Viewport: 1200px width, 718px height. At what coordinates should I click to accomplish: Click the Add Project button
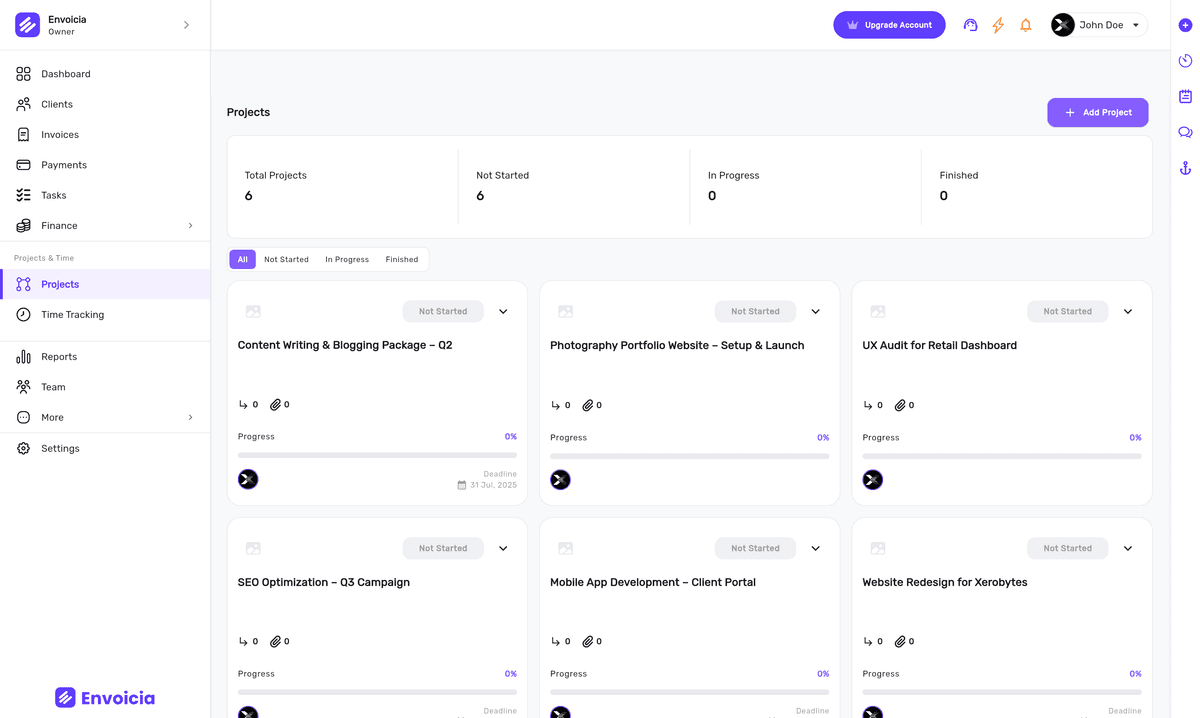(1097, 112)
